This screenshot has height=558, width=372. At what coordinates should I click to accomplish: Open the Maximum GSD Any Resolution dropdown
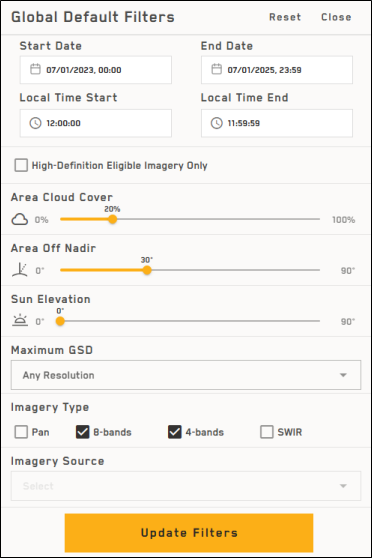[x=186, y=375]
